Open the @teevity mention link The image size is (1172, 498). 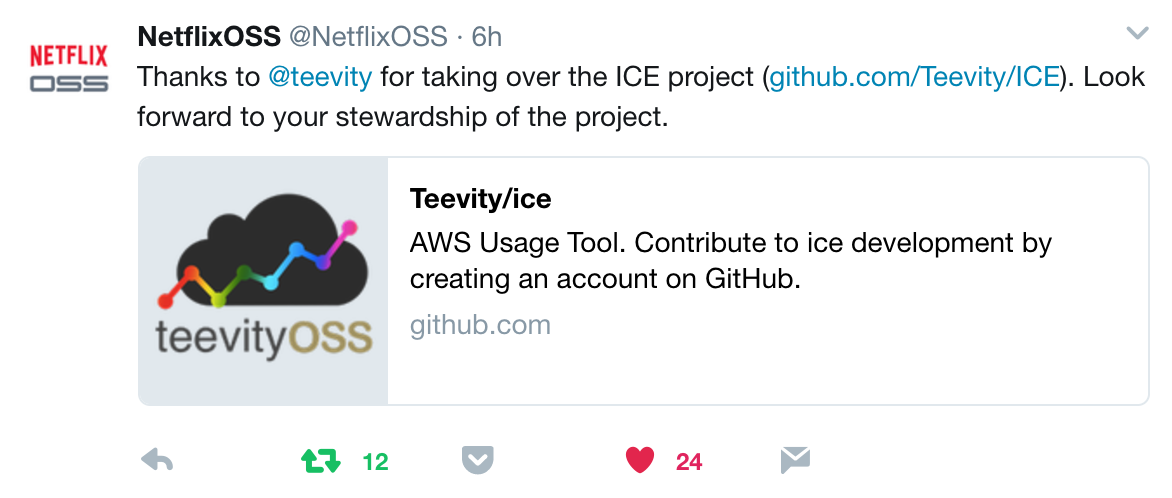click(x=320, y=77)
